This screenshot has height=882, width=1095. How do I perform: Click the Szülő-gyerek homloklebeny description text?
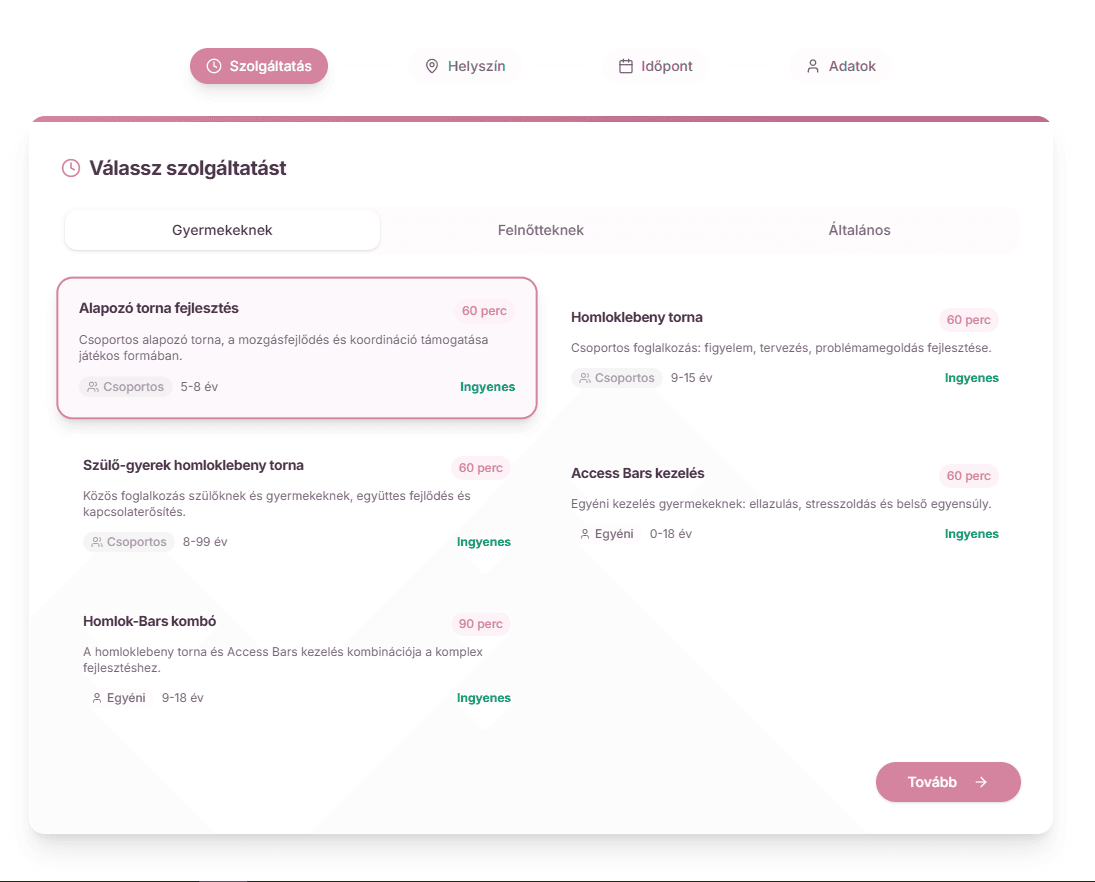click(277, 504)
